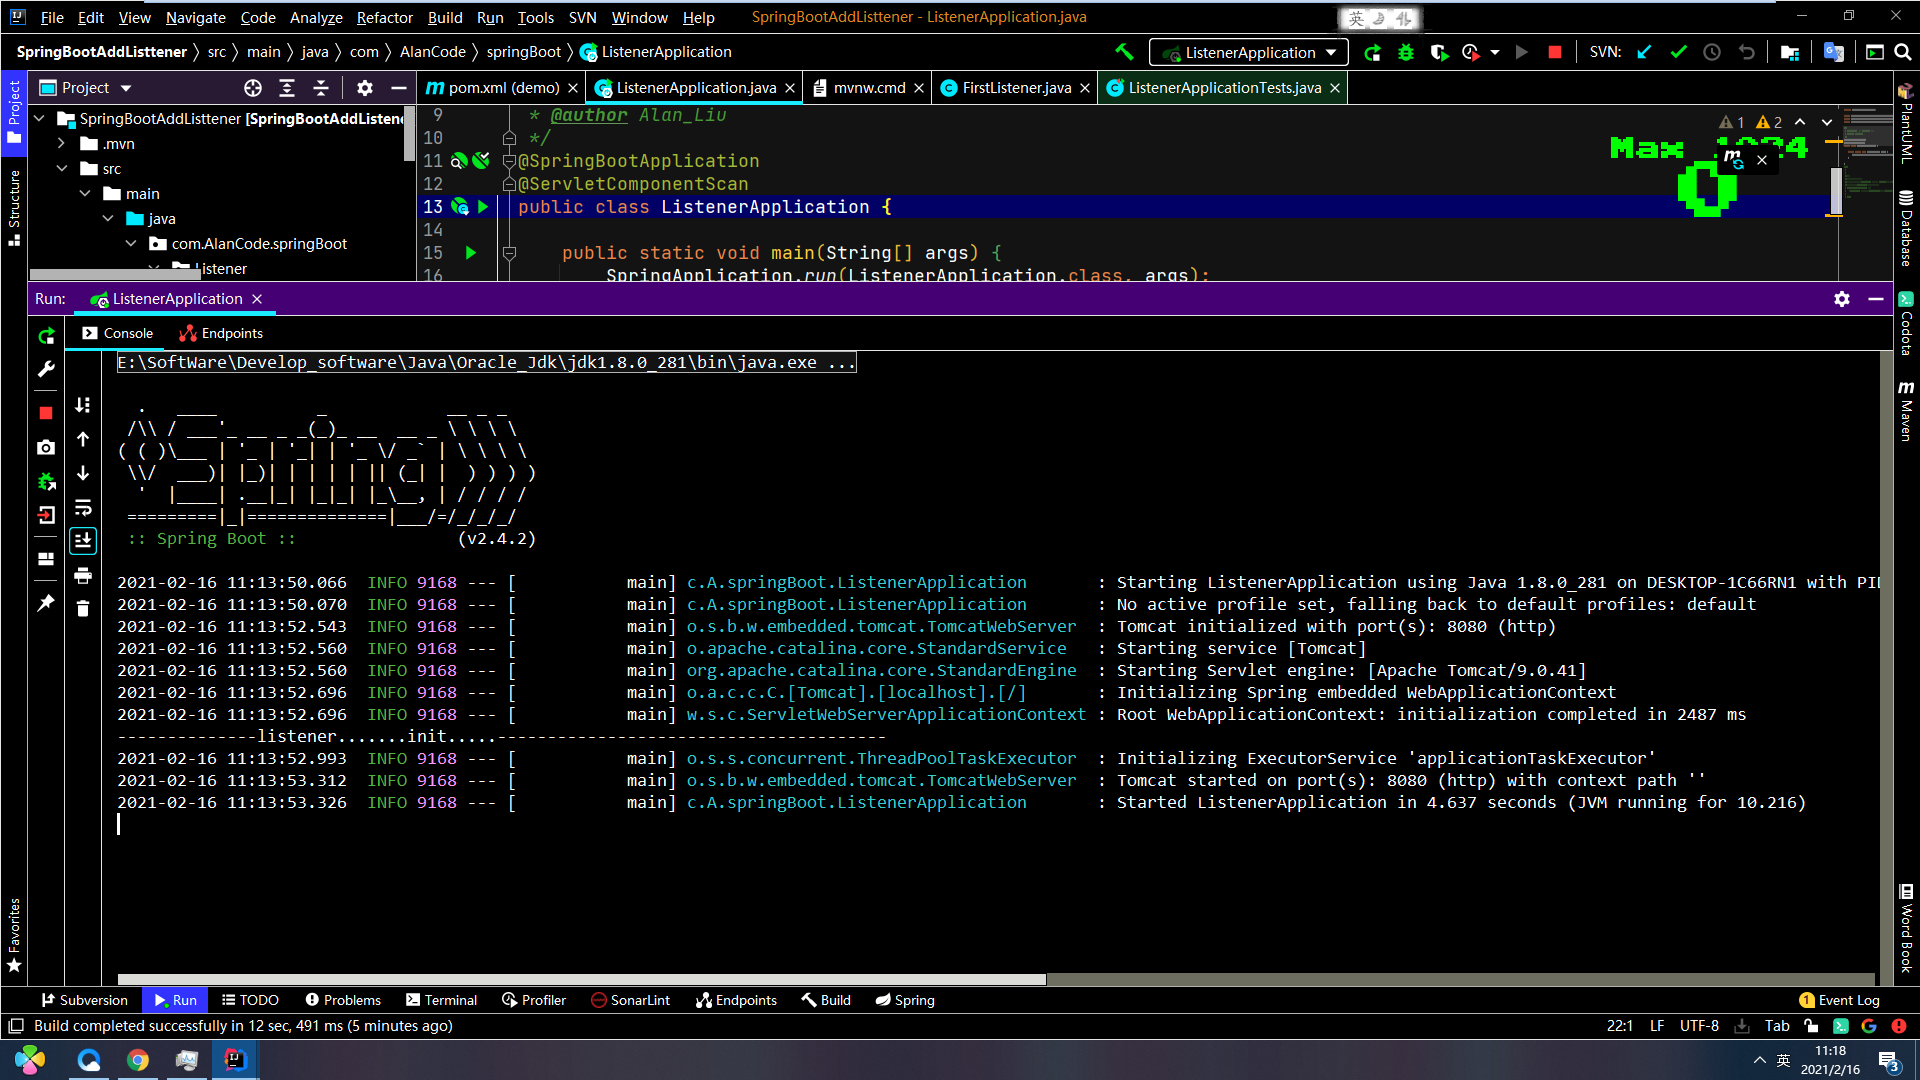Toggle the Codota tool window on right stripe

click(x=1906, y=324)
